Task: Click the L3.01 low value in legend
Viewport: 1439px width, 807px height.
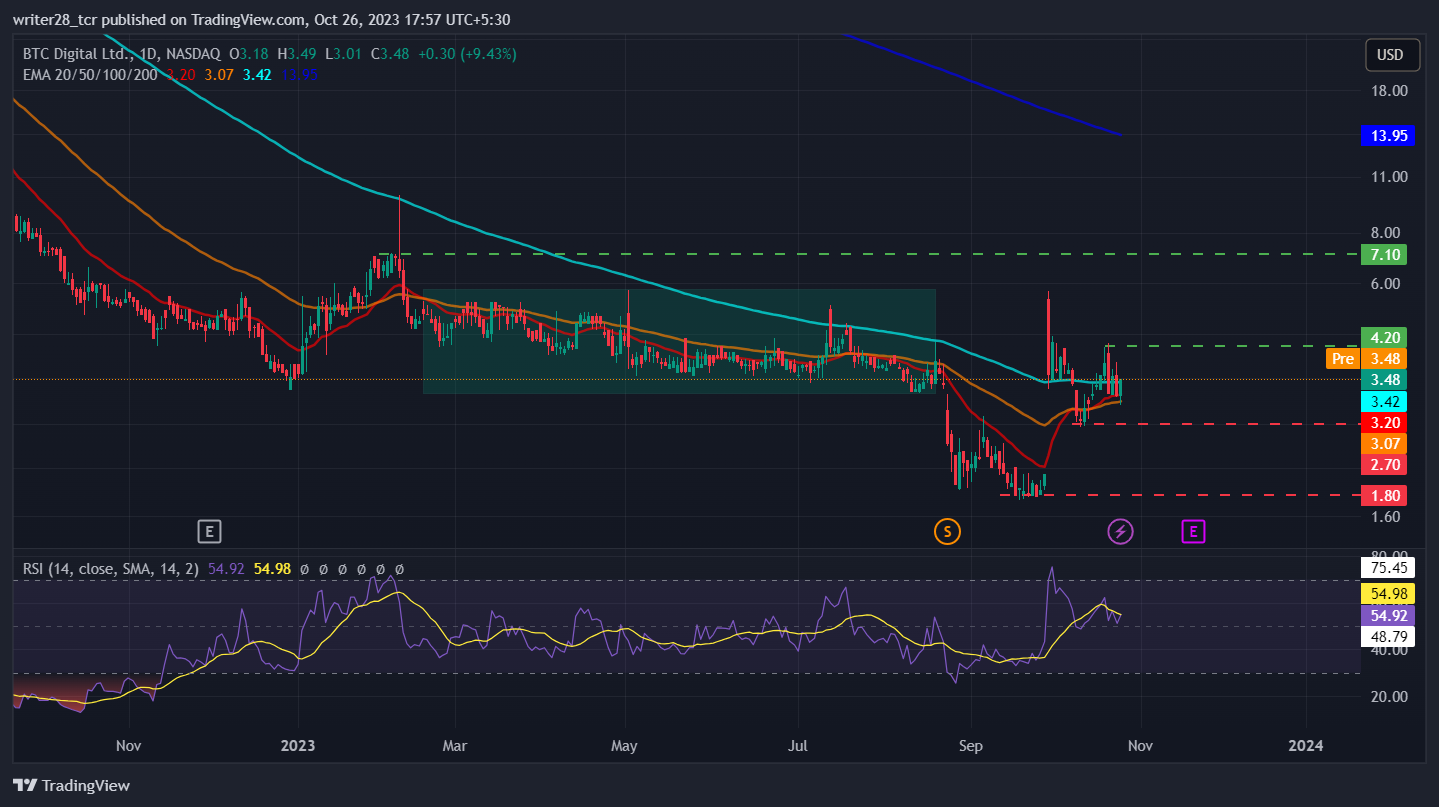Action: coord(343,54)
